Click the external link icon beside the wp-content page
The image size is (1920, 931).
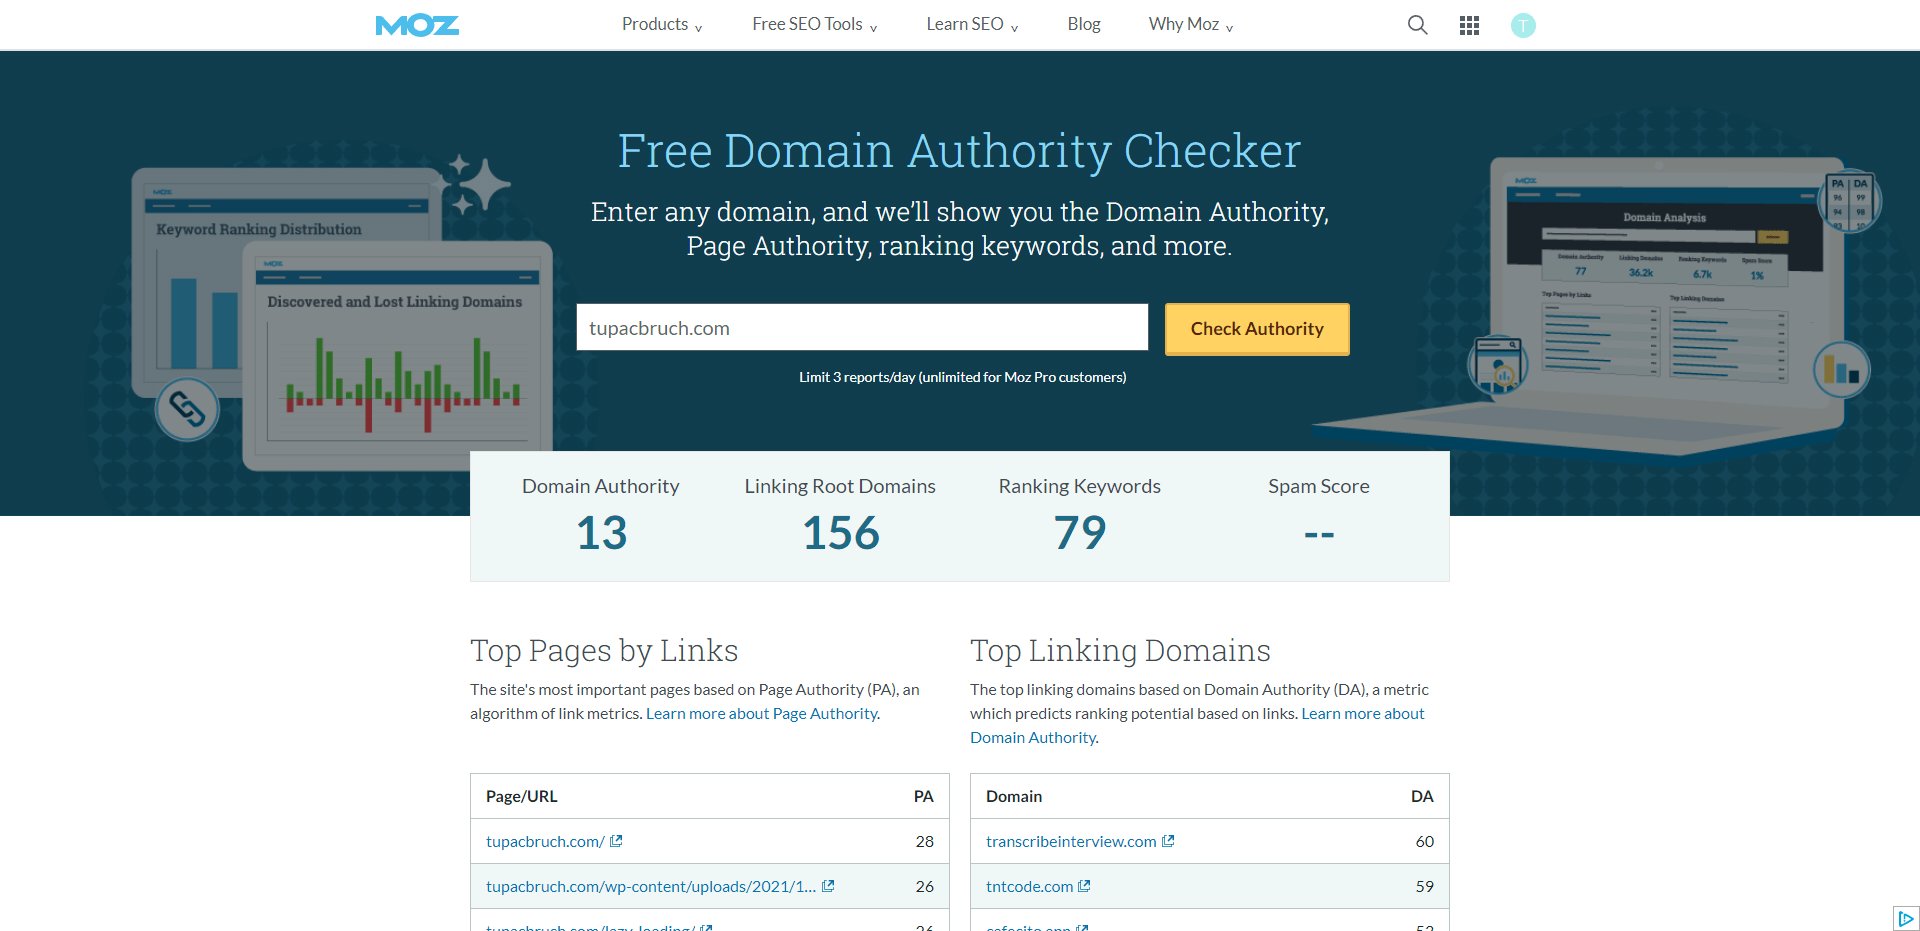828,886
